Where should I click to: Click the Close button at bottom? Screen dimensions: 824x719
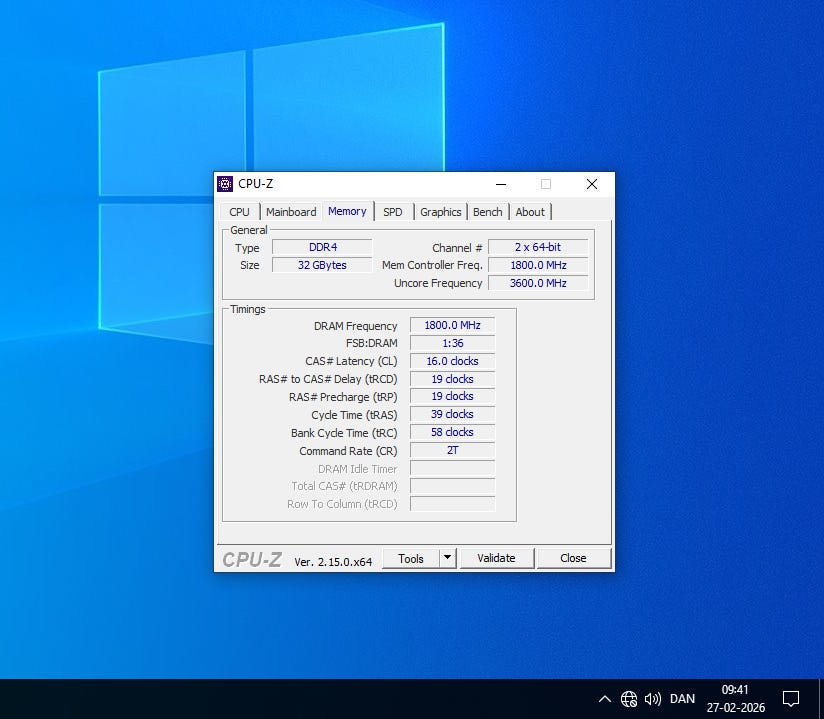pos(573,558)
